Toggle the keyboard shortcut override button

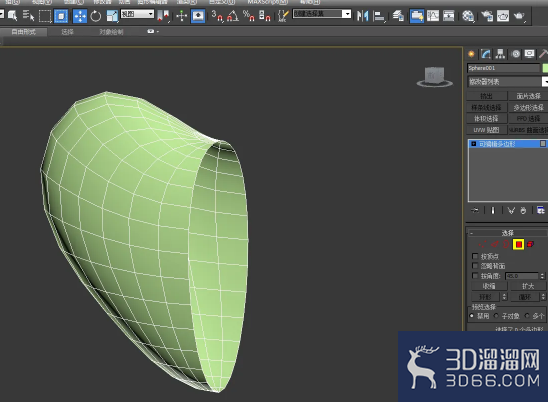pyautogui.click(x=198, y=16)
